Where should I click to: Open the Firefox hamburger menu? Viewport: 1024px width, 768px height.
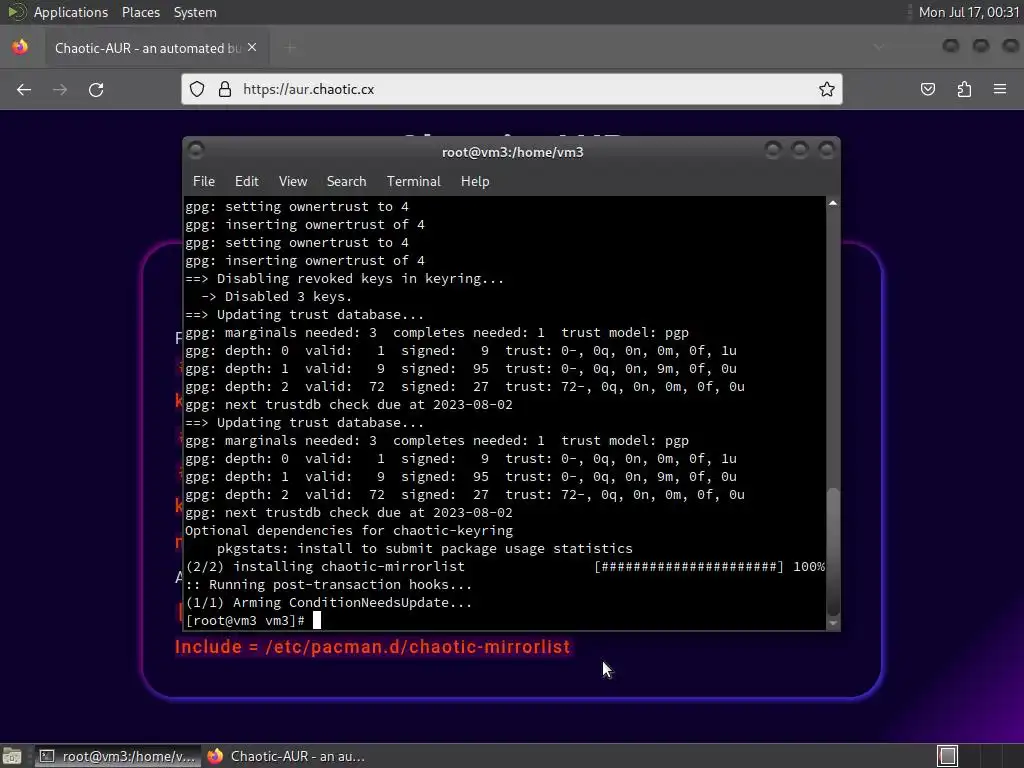[x=1000, y=89]
